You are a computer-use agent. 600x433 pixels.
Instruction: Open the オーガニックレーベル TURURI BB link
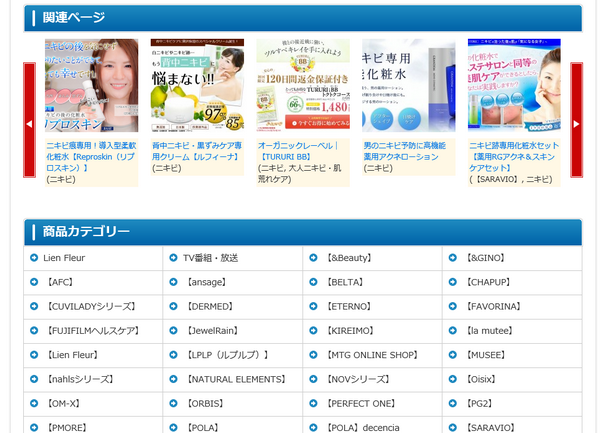click(302, 151)
